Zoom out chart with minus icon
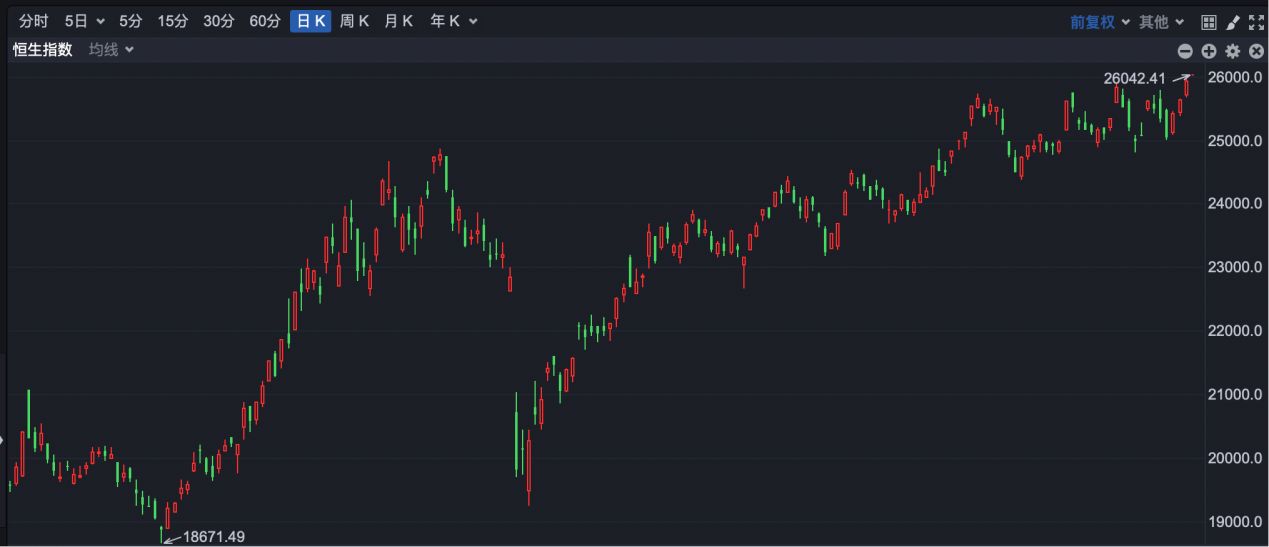This screenshot has height=547, width=1269. tap(1185, 51)
